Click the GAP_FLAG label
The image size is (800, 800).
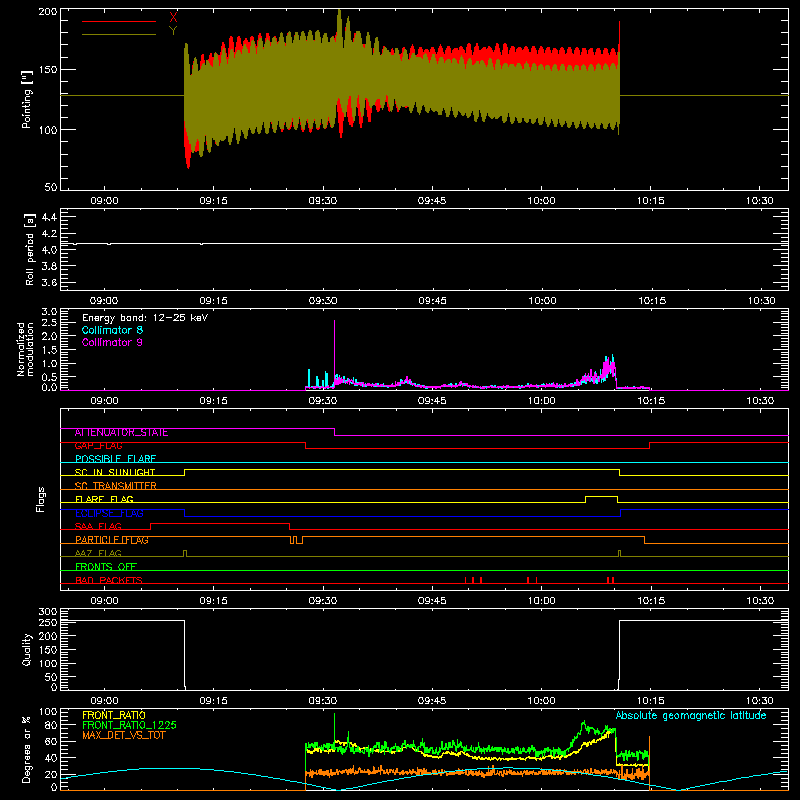(98, 445)
